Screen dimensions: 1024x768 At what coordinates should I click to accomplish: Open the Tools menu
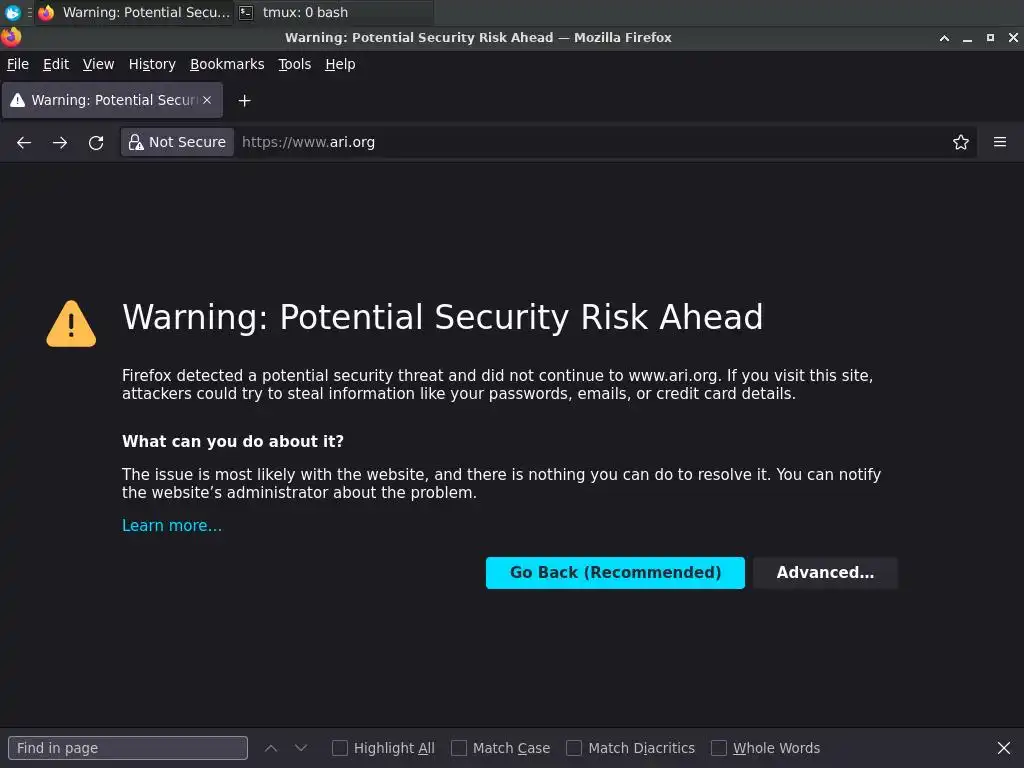pyautogui.click(x=294, y=64)
